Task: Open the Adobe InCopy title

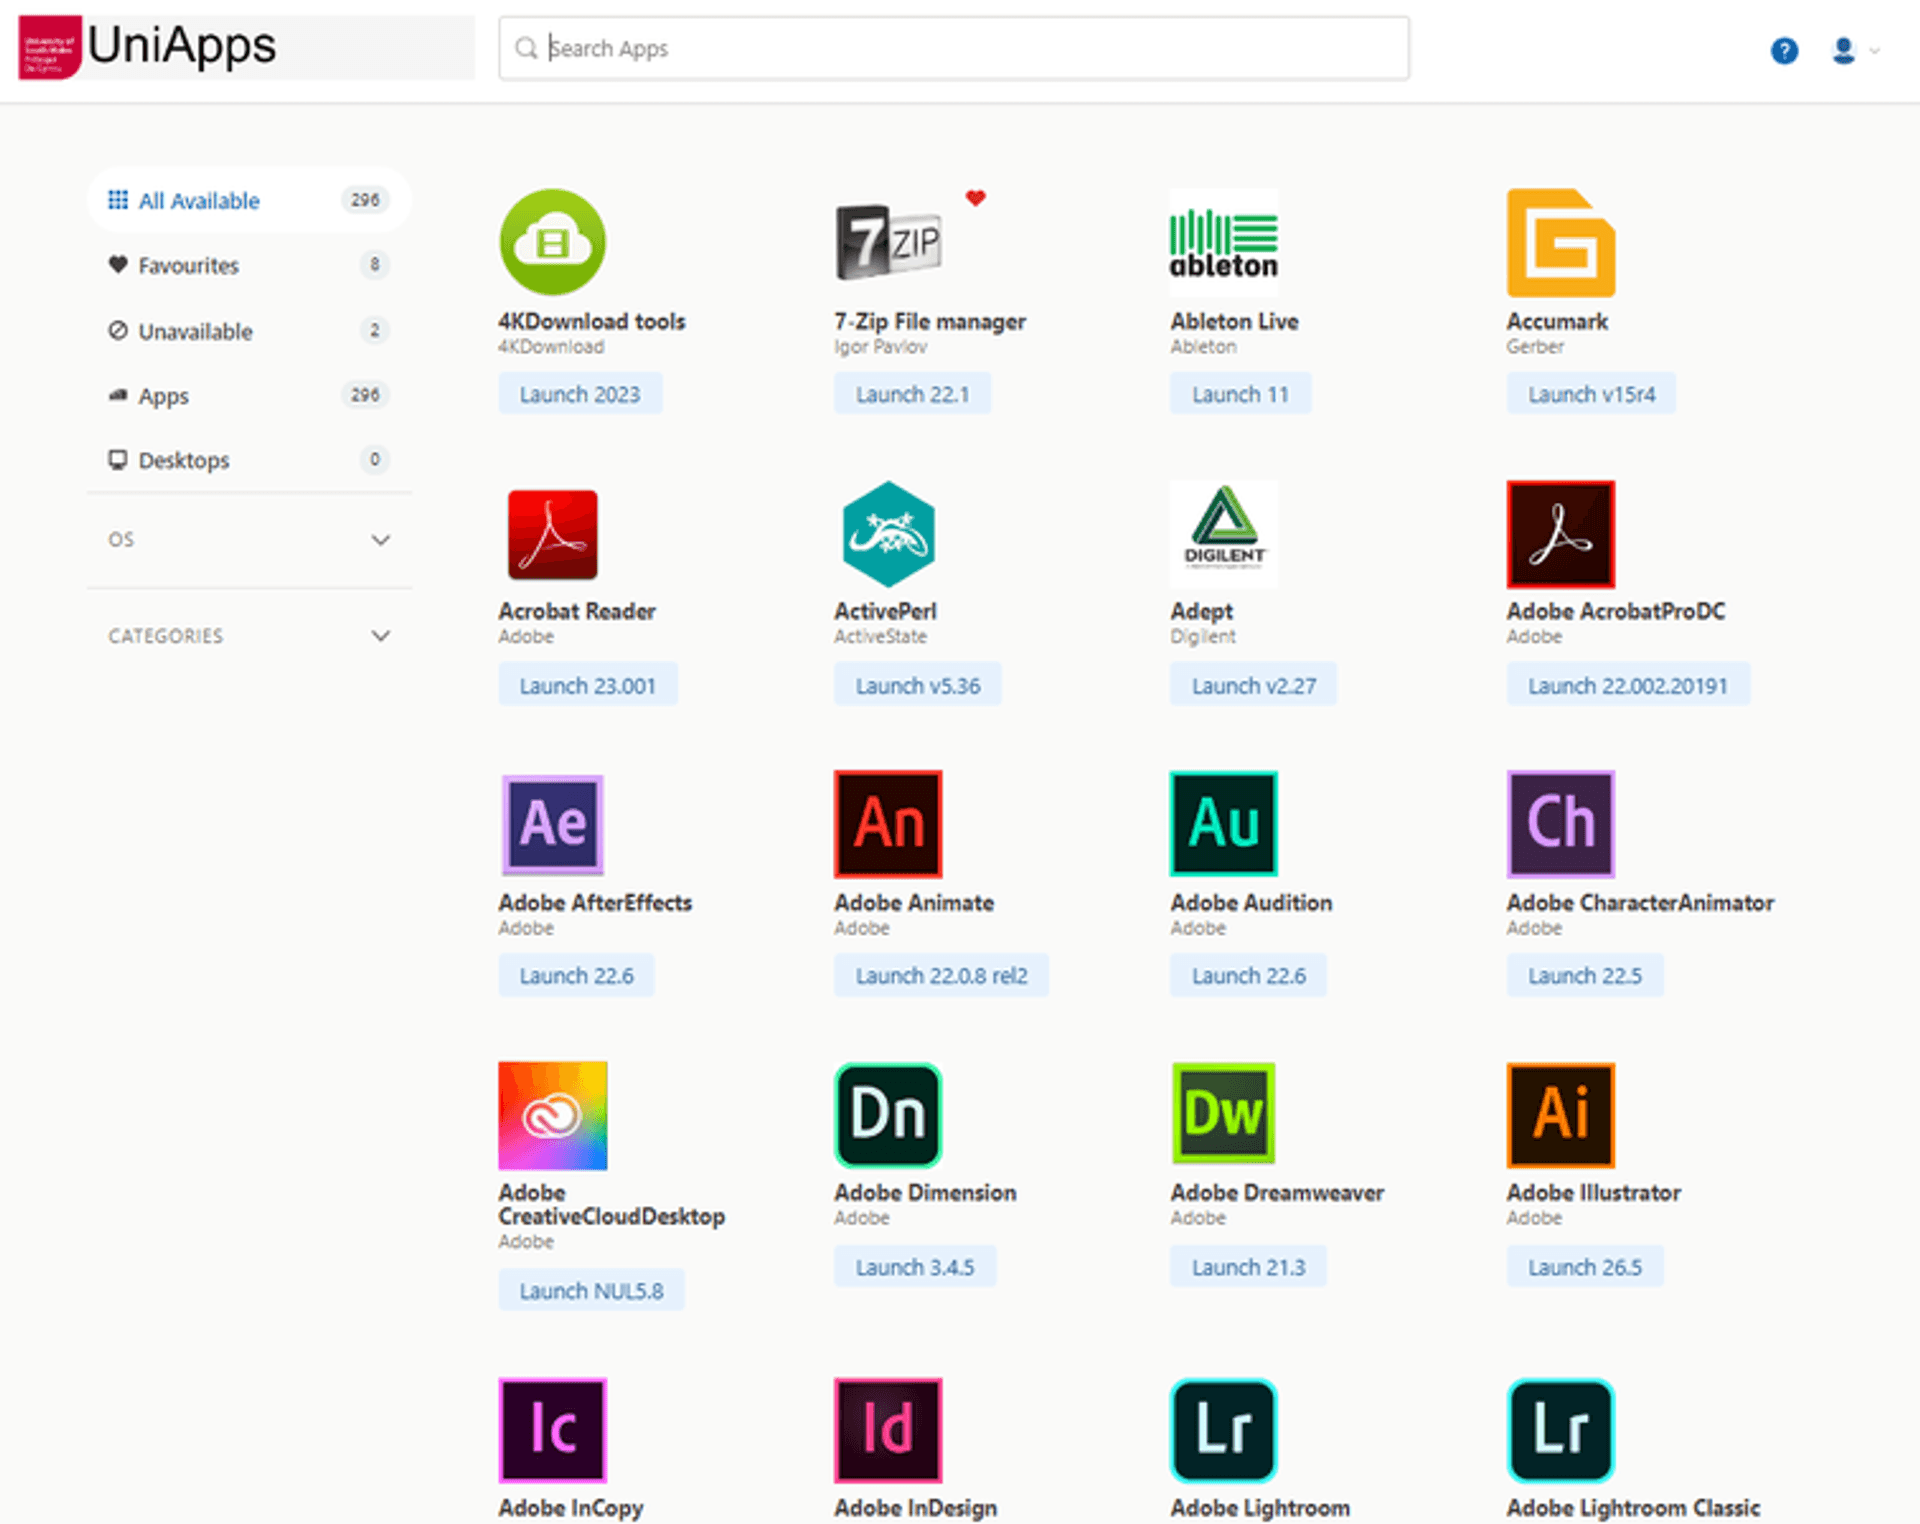Action: coord(571,1507)
